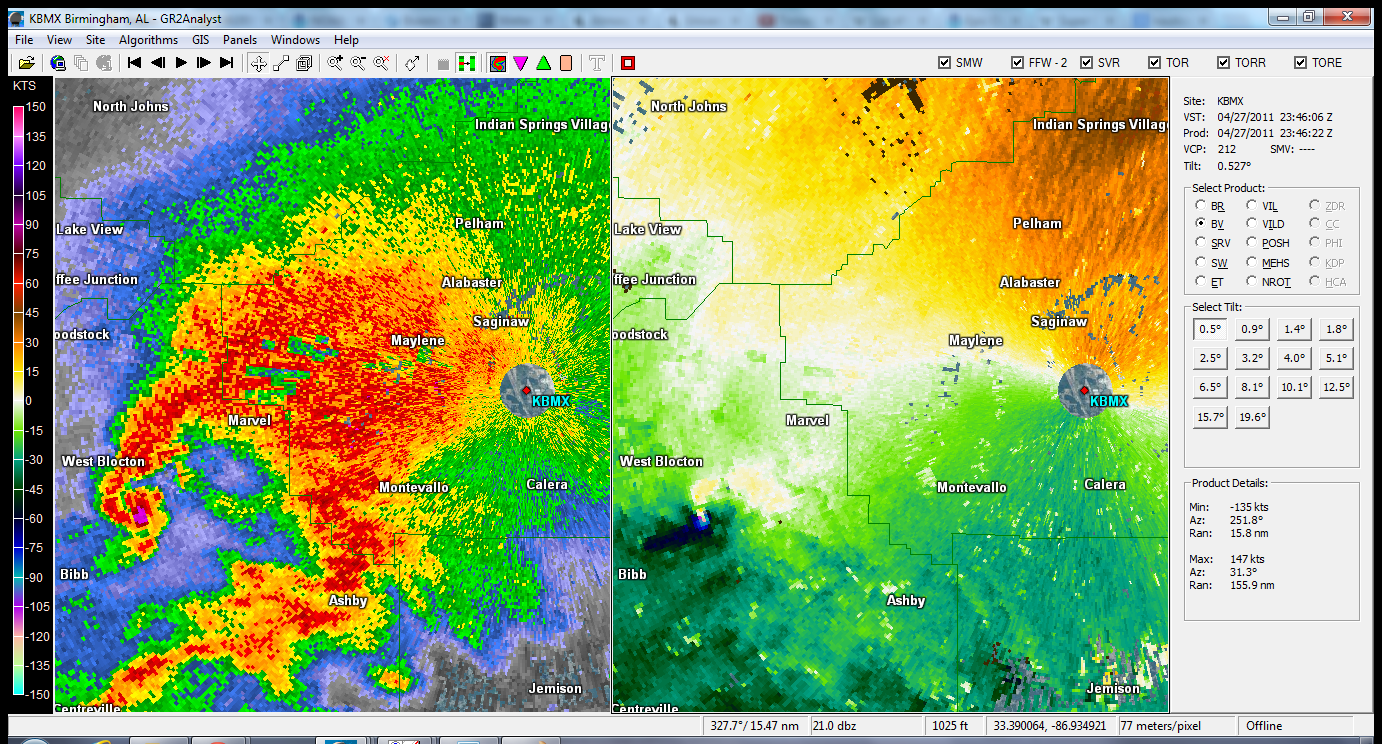Viewport: 1382px width, 744px height.
Task: Open a radar file with the folder icon
Action: point(26,63)
